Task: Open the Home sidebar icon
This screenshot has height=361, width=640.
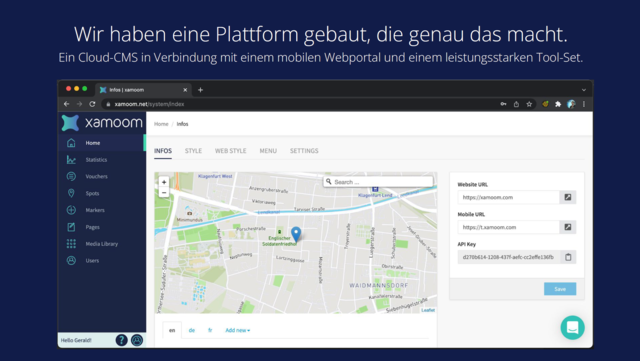Action: [x=71, y=143]
